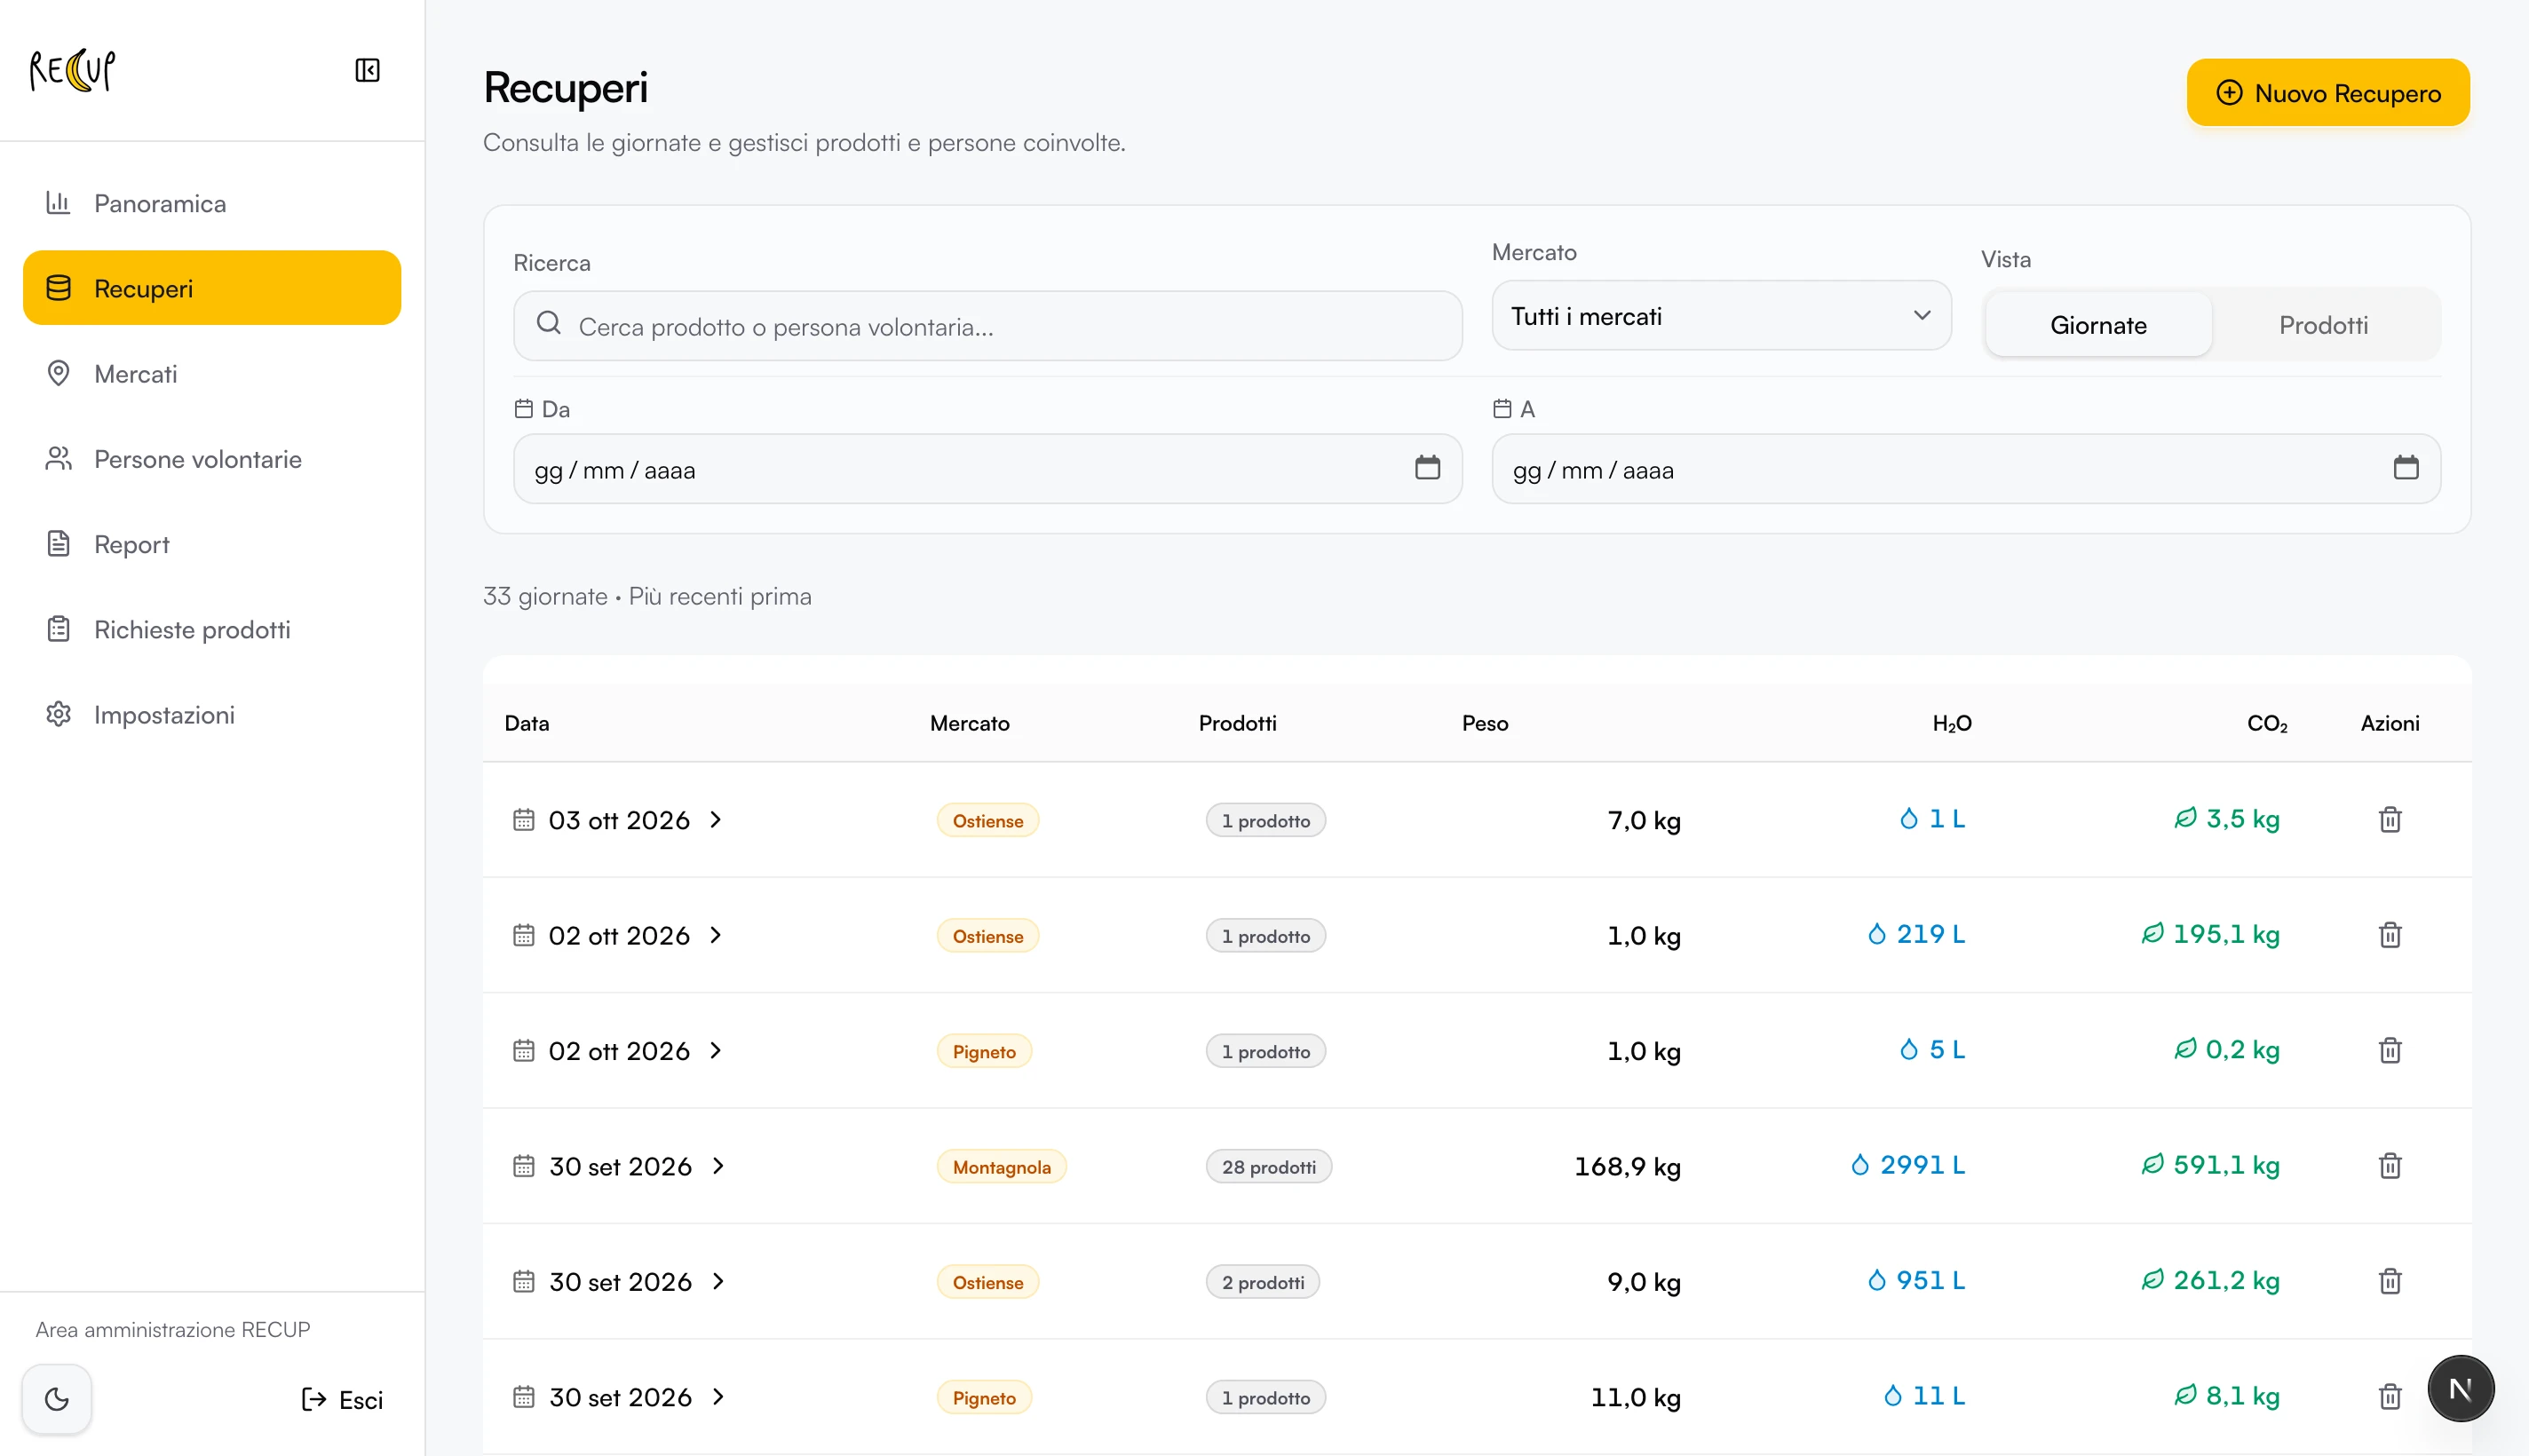
Task: Open Mercati in the sidebar
Action: tap(212, 374)
